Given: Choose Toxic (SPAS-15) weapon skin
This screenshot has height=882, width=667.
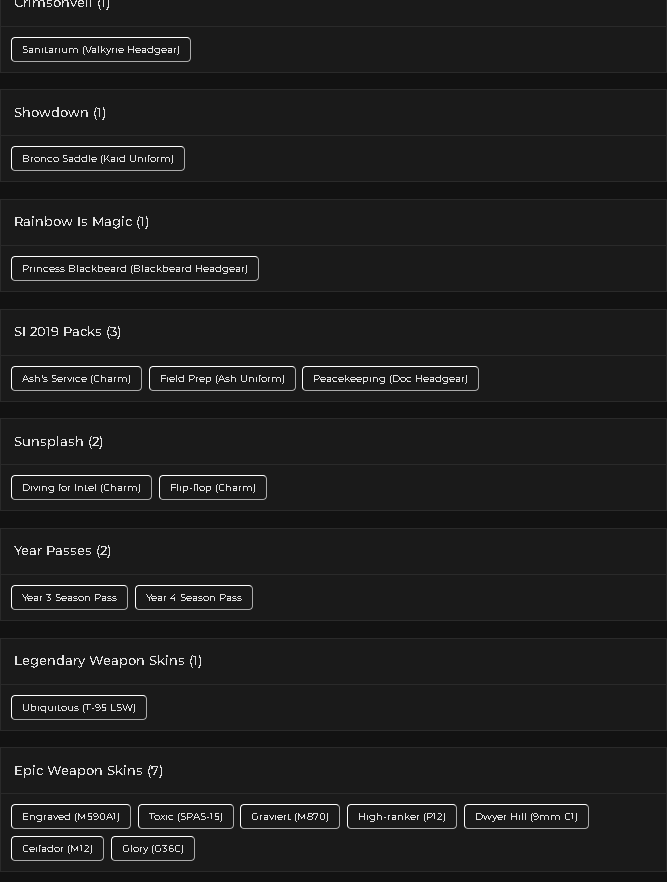Looking at the screenshot, I should [186, 816].
